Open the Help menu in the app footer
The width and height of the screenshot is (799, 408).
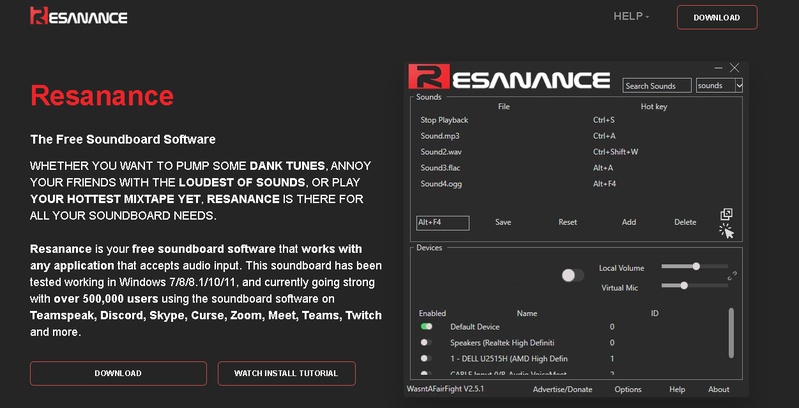[677, 389]
